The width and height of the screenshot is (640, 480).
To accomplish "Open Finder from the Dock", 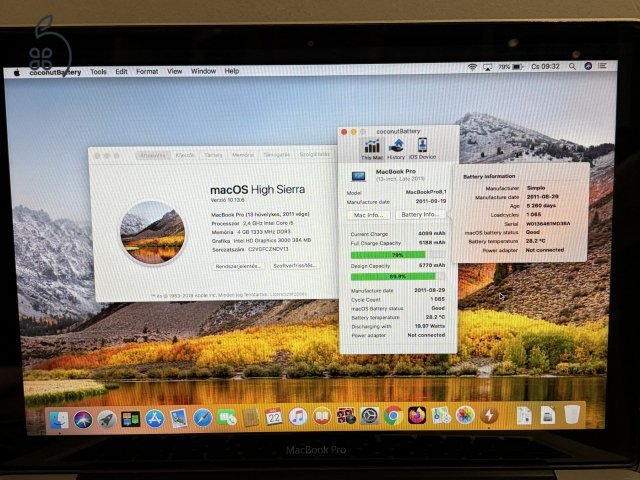I will [x=59, y=420].
